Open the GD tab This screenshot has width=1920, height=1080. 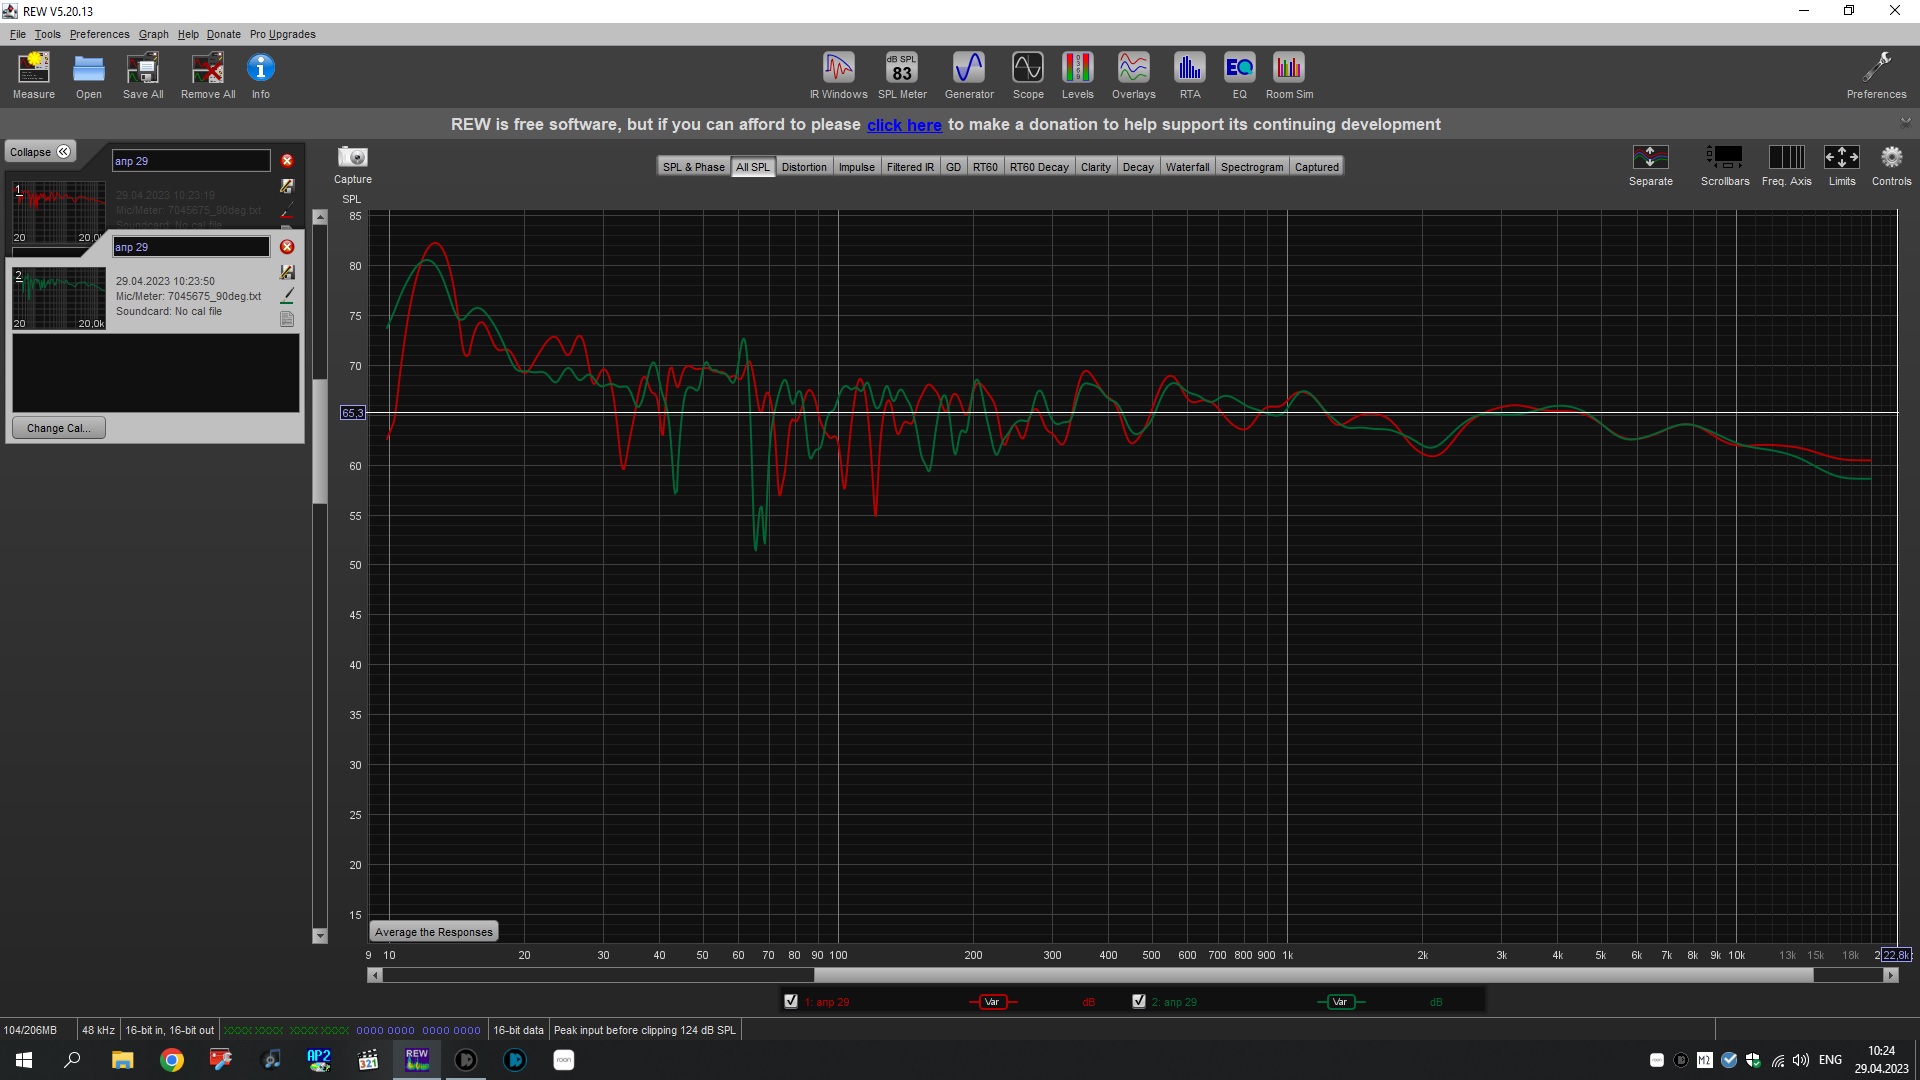(x=953, y=167)
